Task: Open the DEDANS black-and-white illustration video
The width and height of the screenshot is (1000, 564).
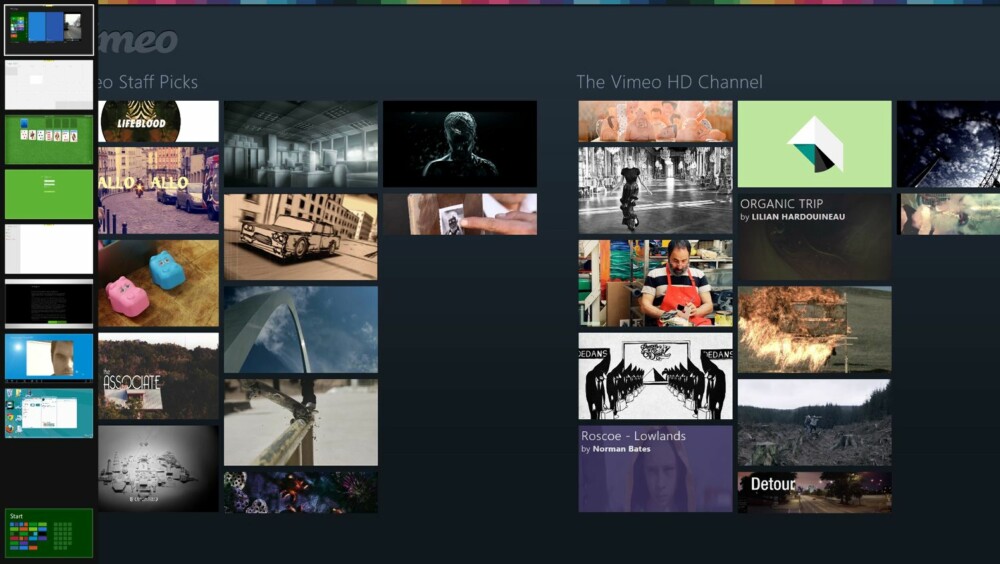Action: coord(656,376)
